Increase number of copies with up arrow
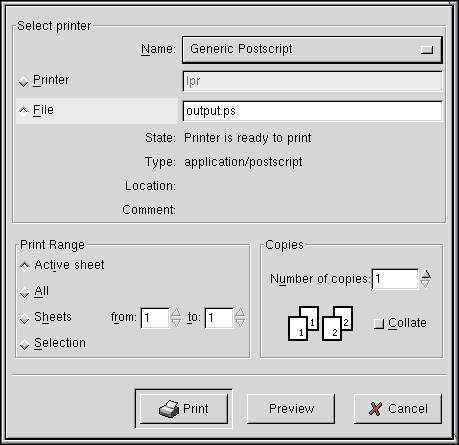 425,274
